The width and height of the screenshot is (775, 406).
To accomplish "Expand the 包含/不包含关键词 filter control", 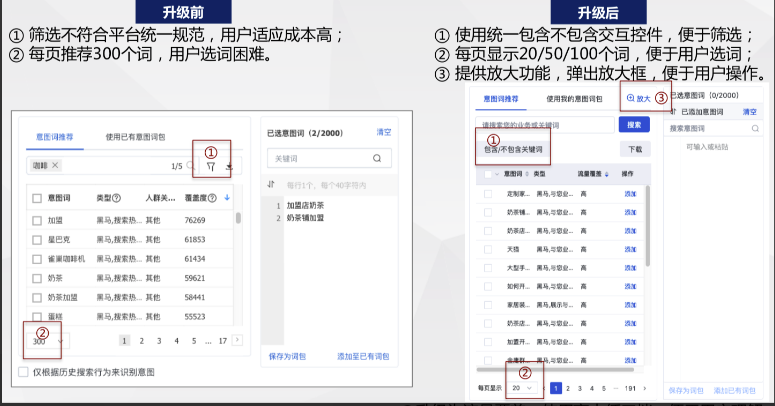I will point(513,149).
